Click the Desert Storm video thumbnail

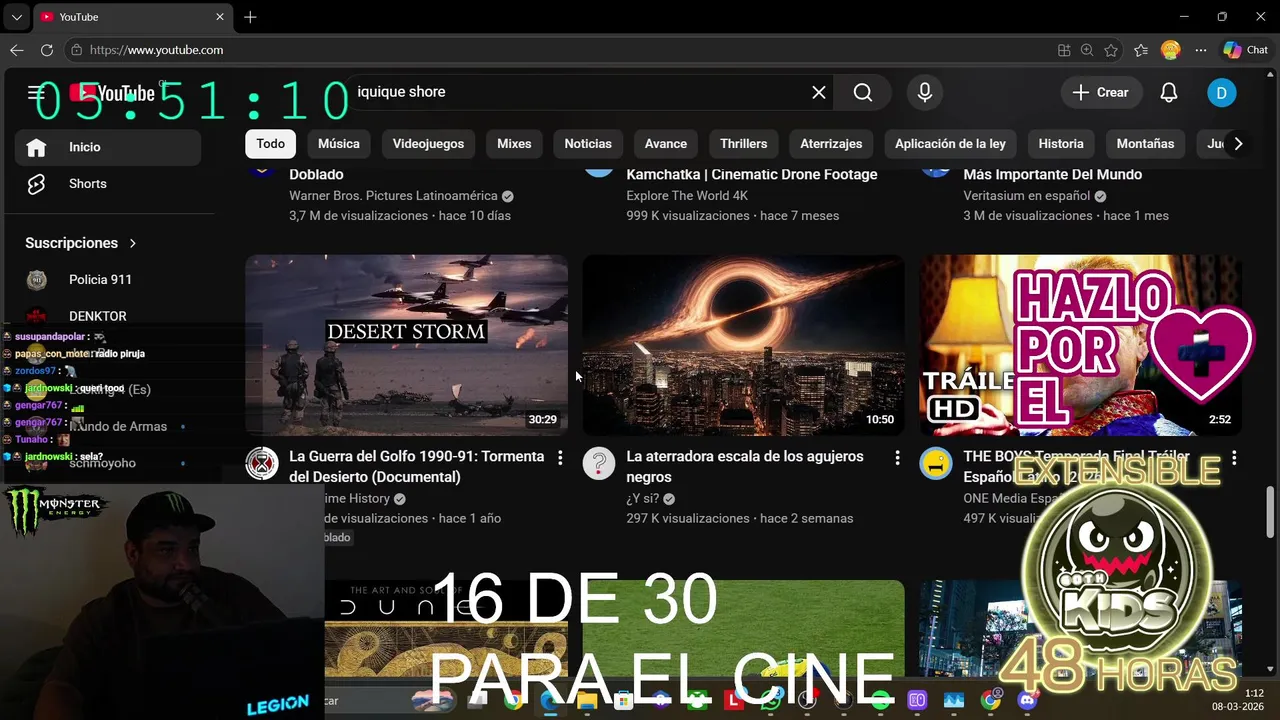click(x=407, y=345)
